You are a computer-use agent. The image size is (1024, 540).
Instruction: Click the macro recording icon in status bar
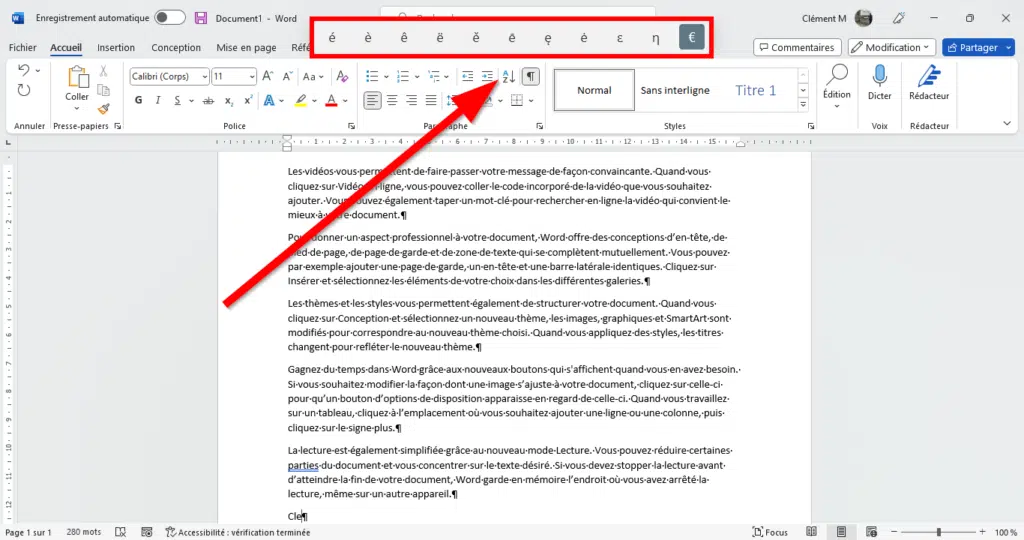pos(147,532)
